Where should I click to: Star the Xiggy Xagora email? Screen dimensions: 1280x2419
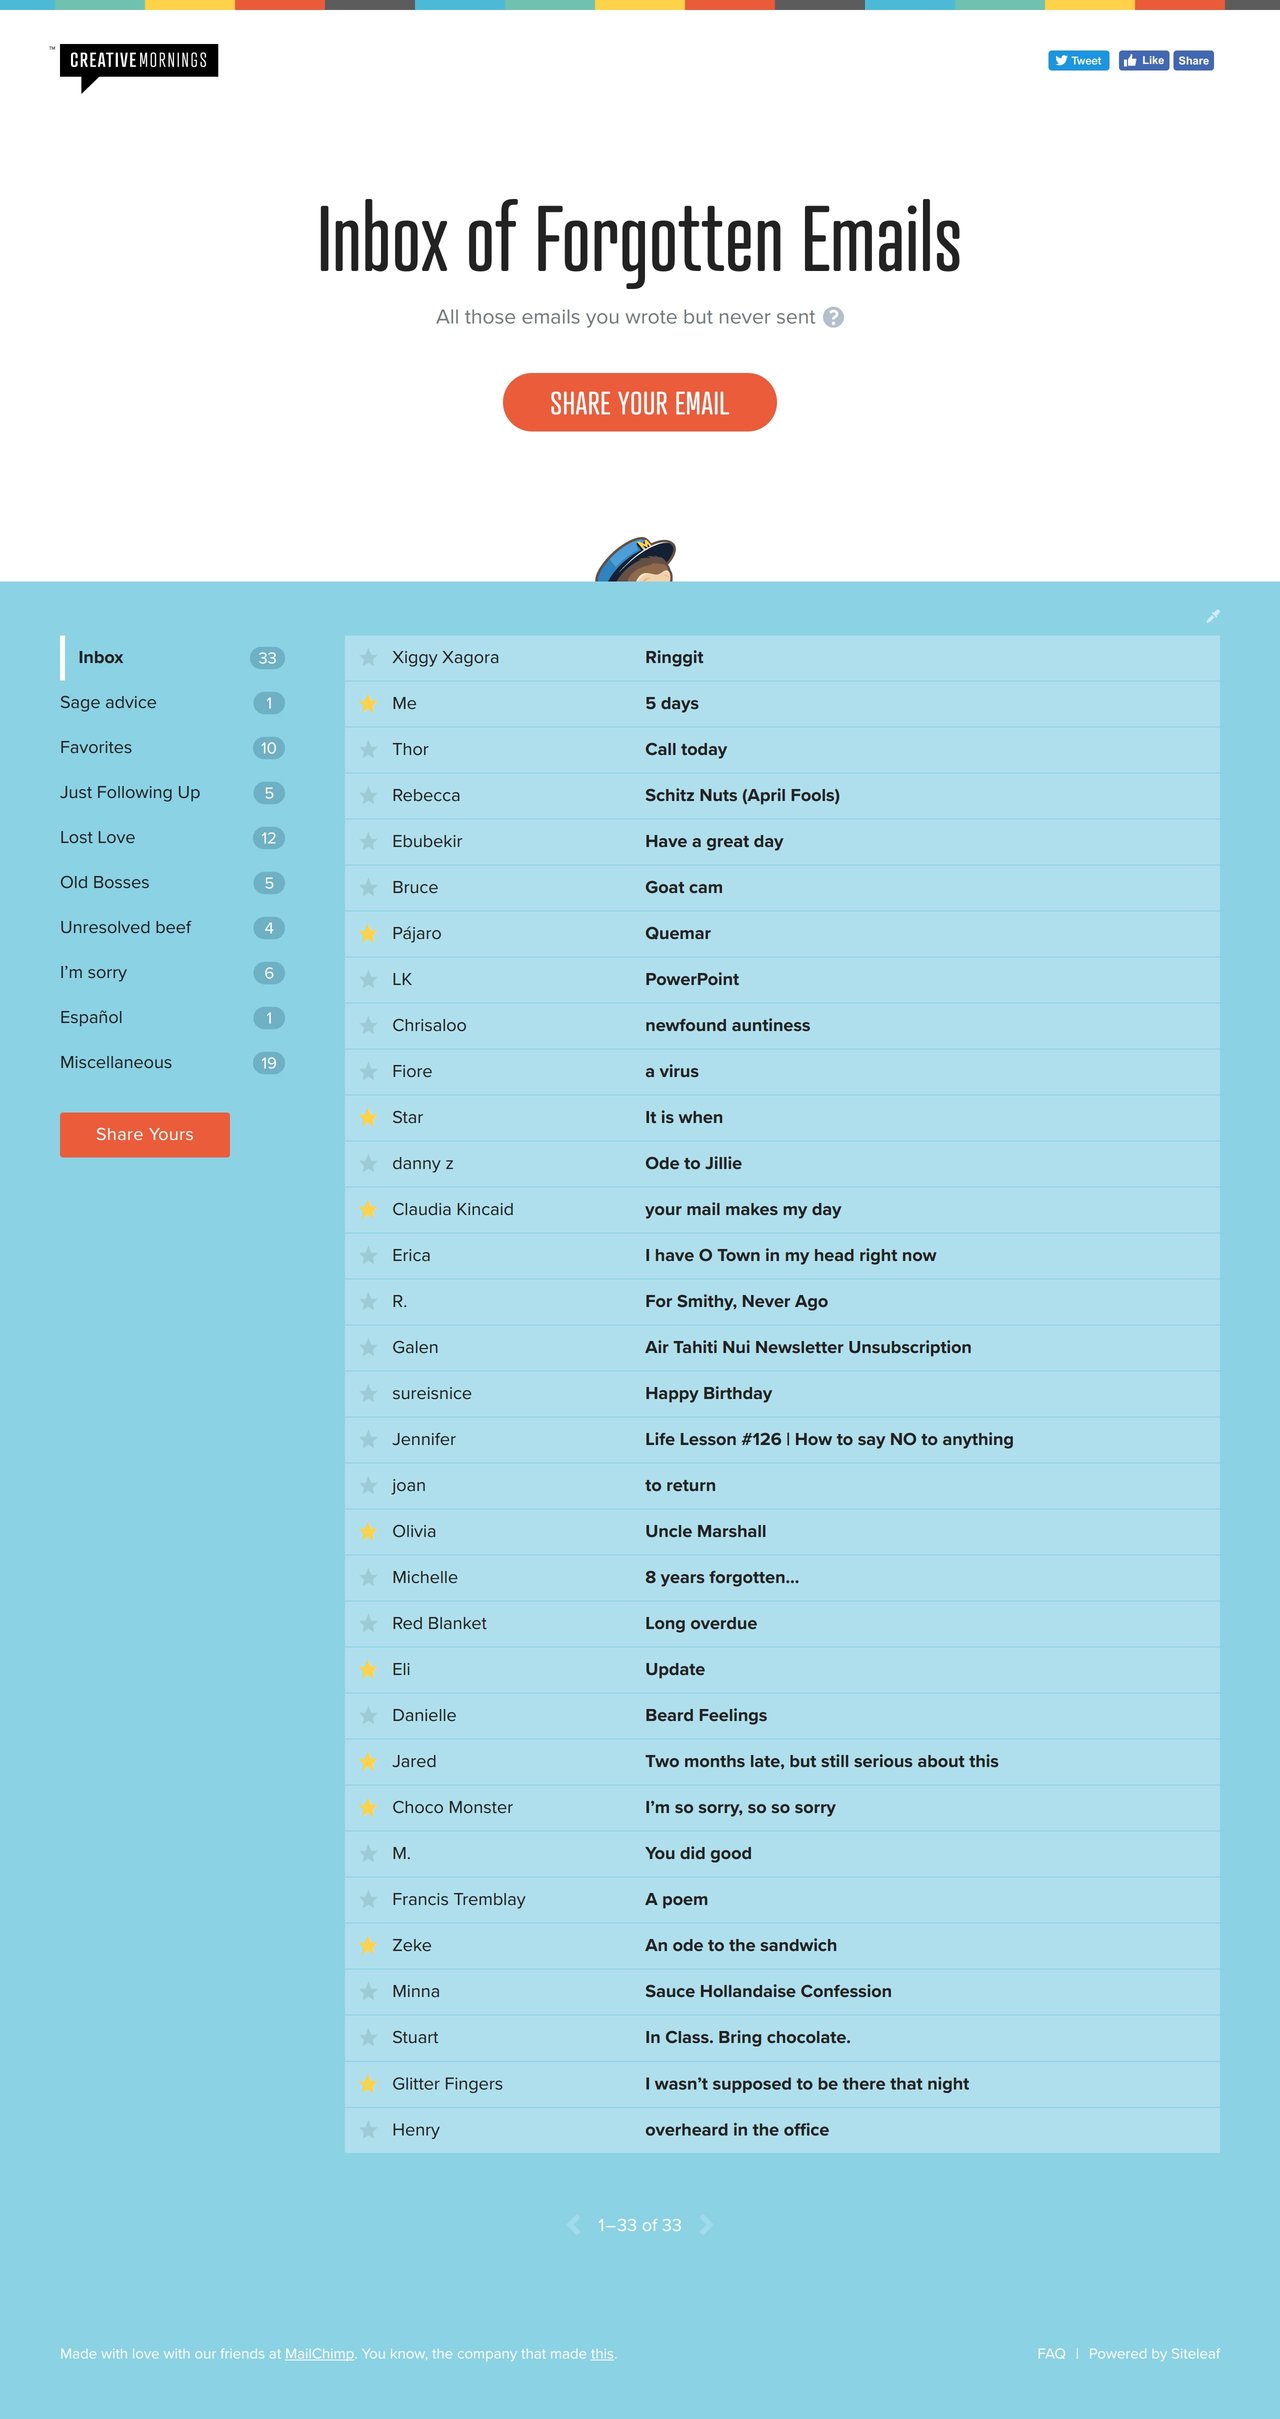coord(368,658)
